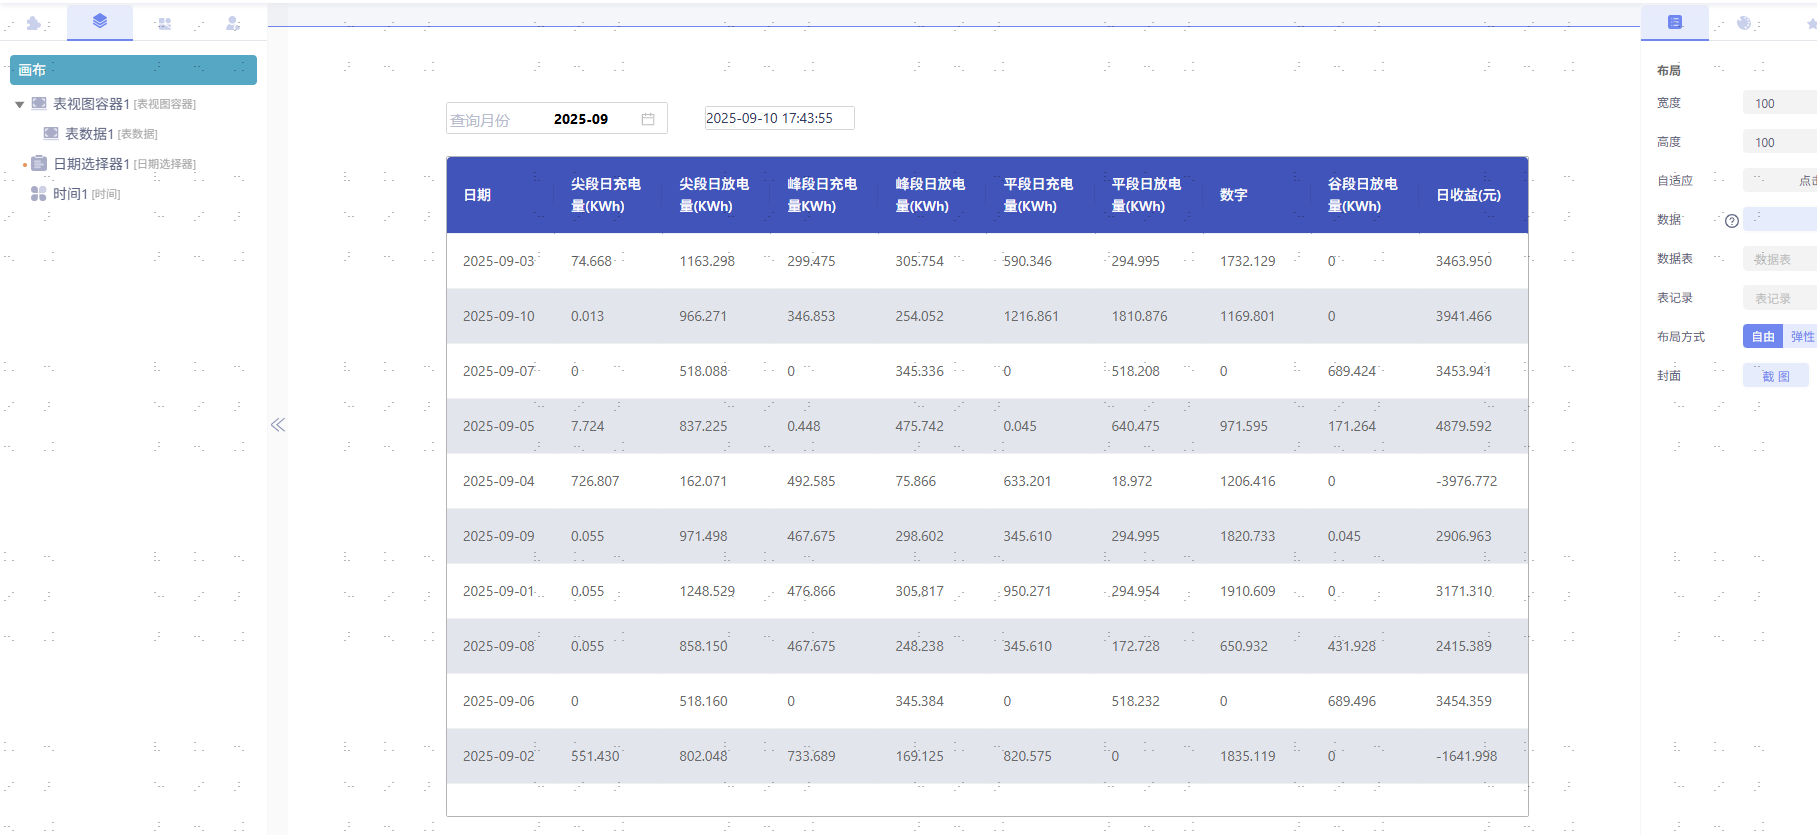Image resolution: width=1817 pixels, height=835 pixels.
Task: Select 弹性 layout mode
Action: tap(1801, 337)
